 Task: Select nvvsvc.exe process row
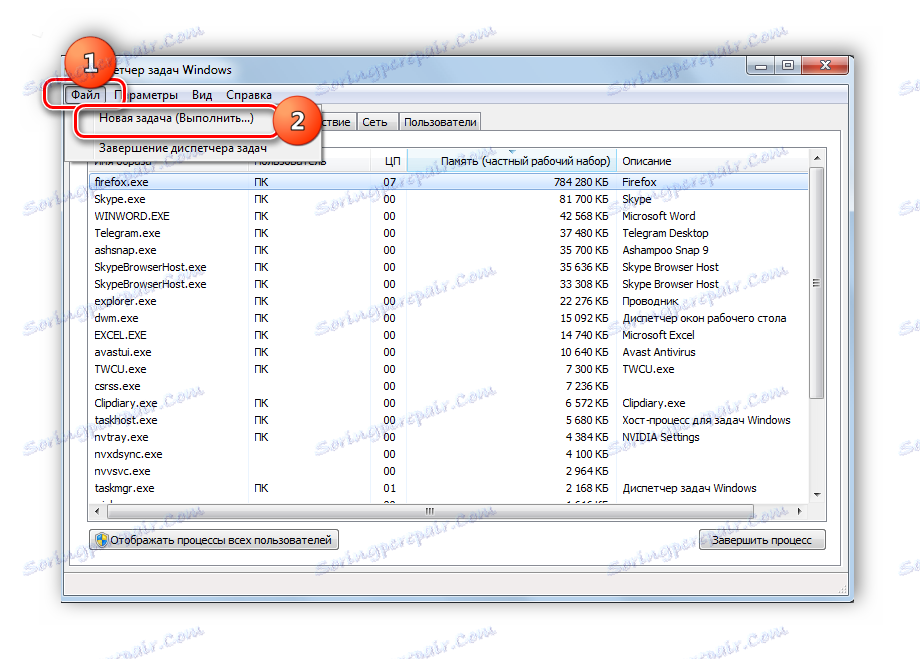click(449, 471)
